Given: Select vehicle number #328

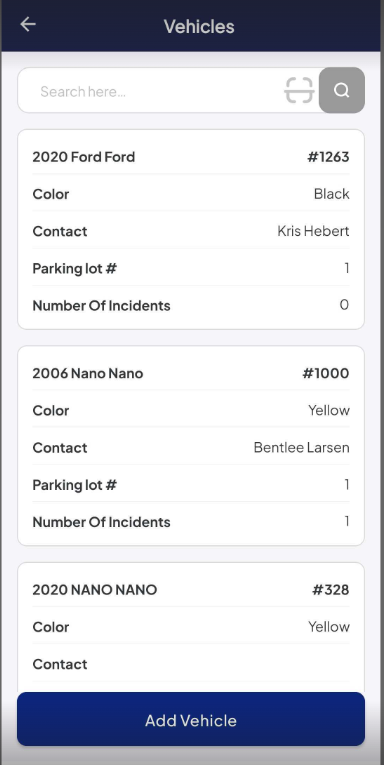Looking at the screenshot, I should click(x=331, y=590).
